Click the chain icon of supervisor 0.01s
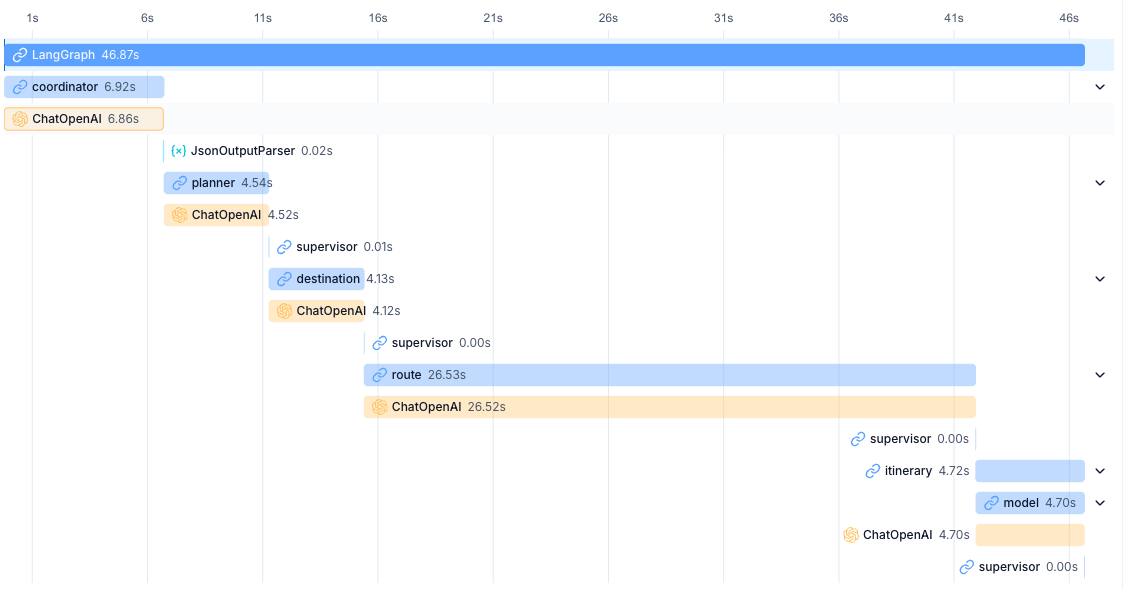 285,247
